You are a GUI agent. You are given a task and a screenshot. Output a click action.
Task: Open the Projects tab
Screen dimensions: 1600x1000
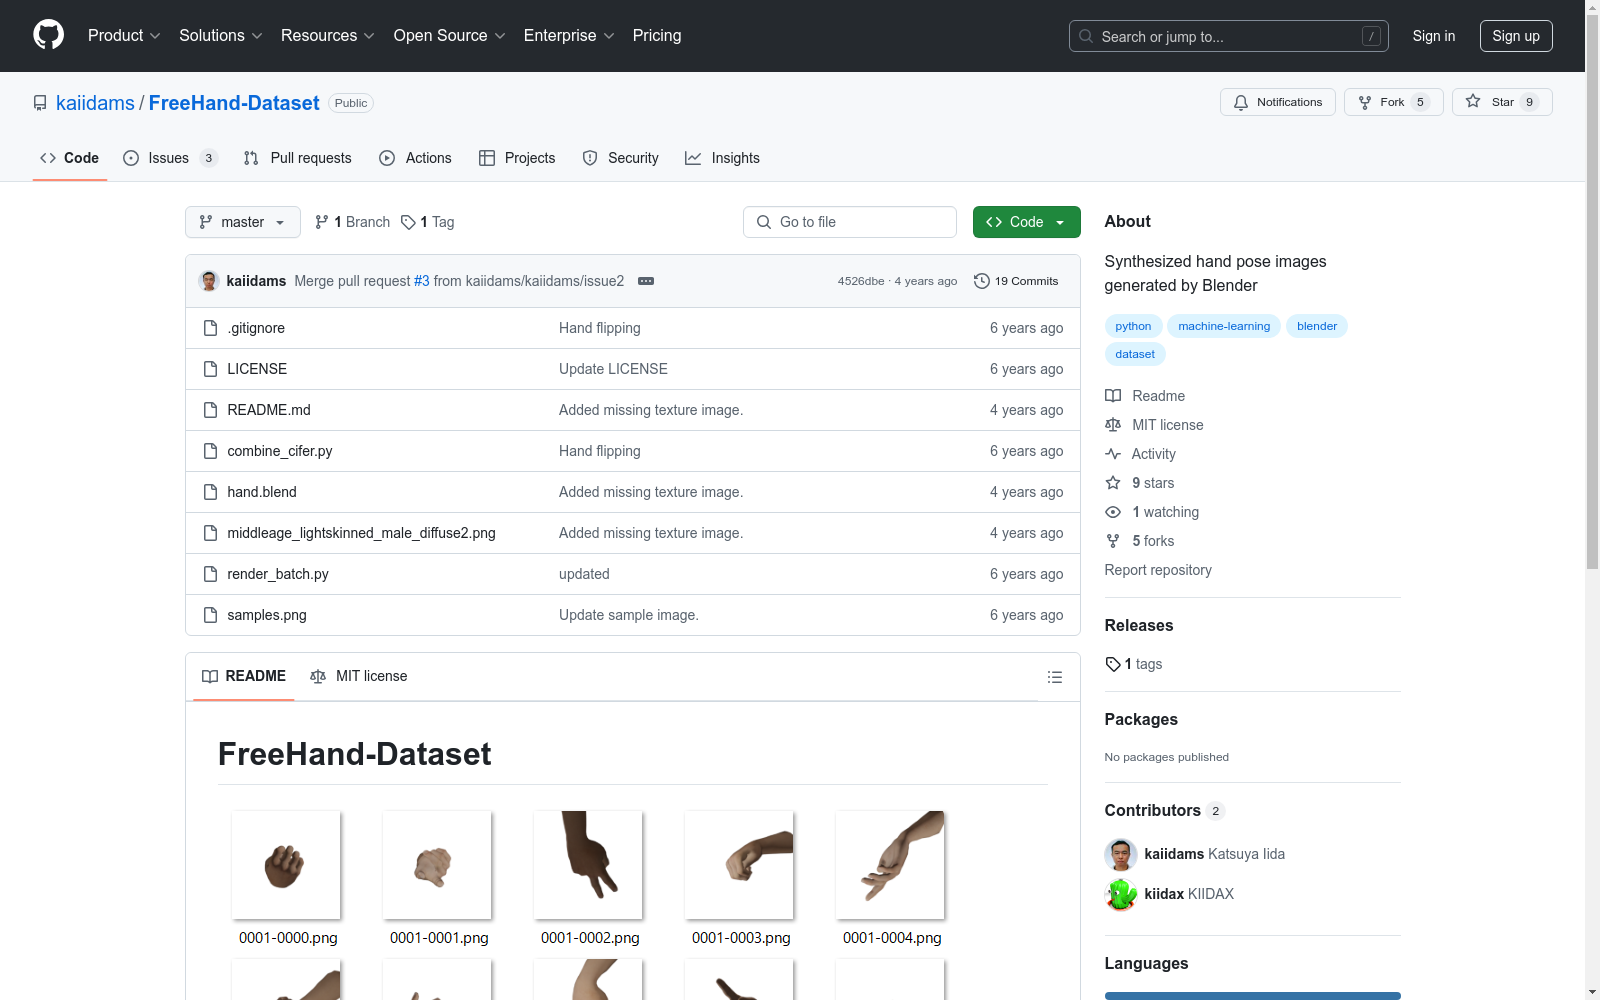point(517,158)
